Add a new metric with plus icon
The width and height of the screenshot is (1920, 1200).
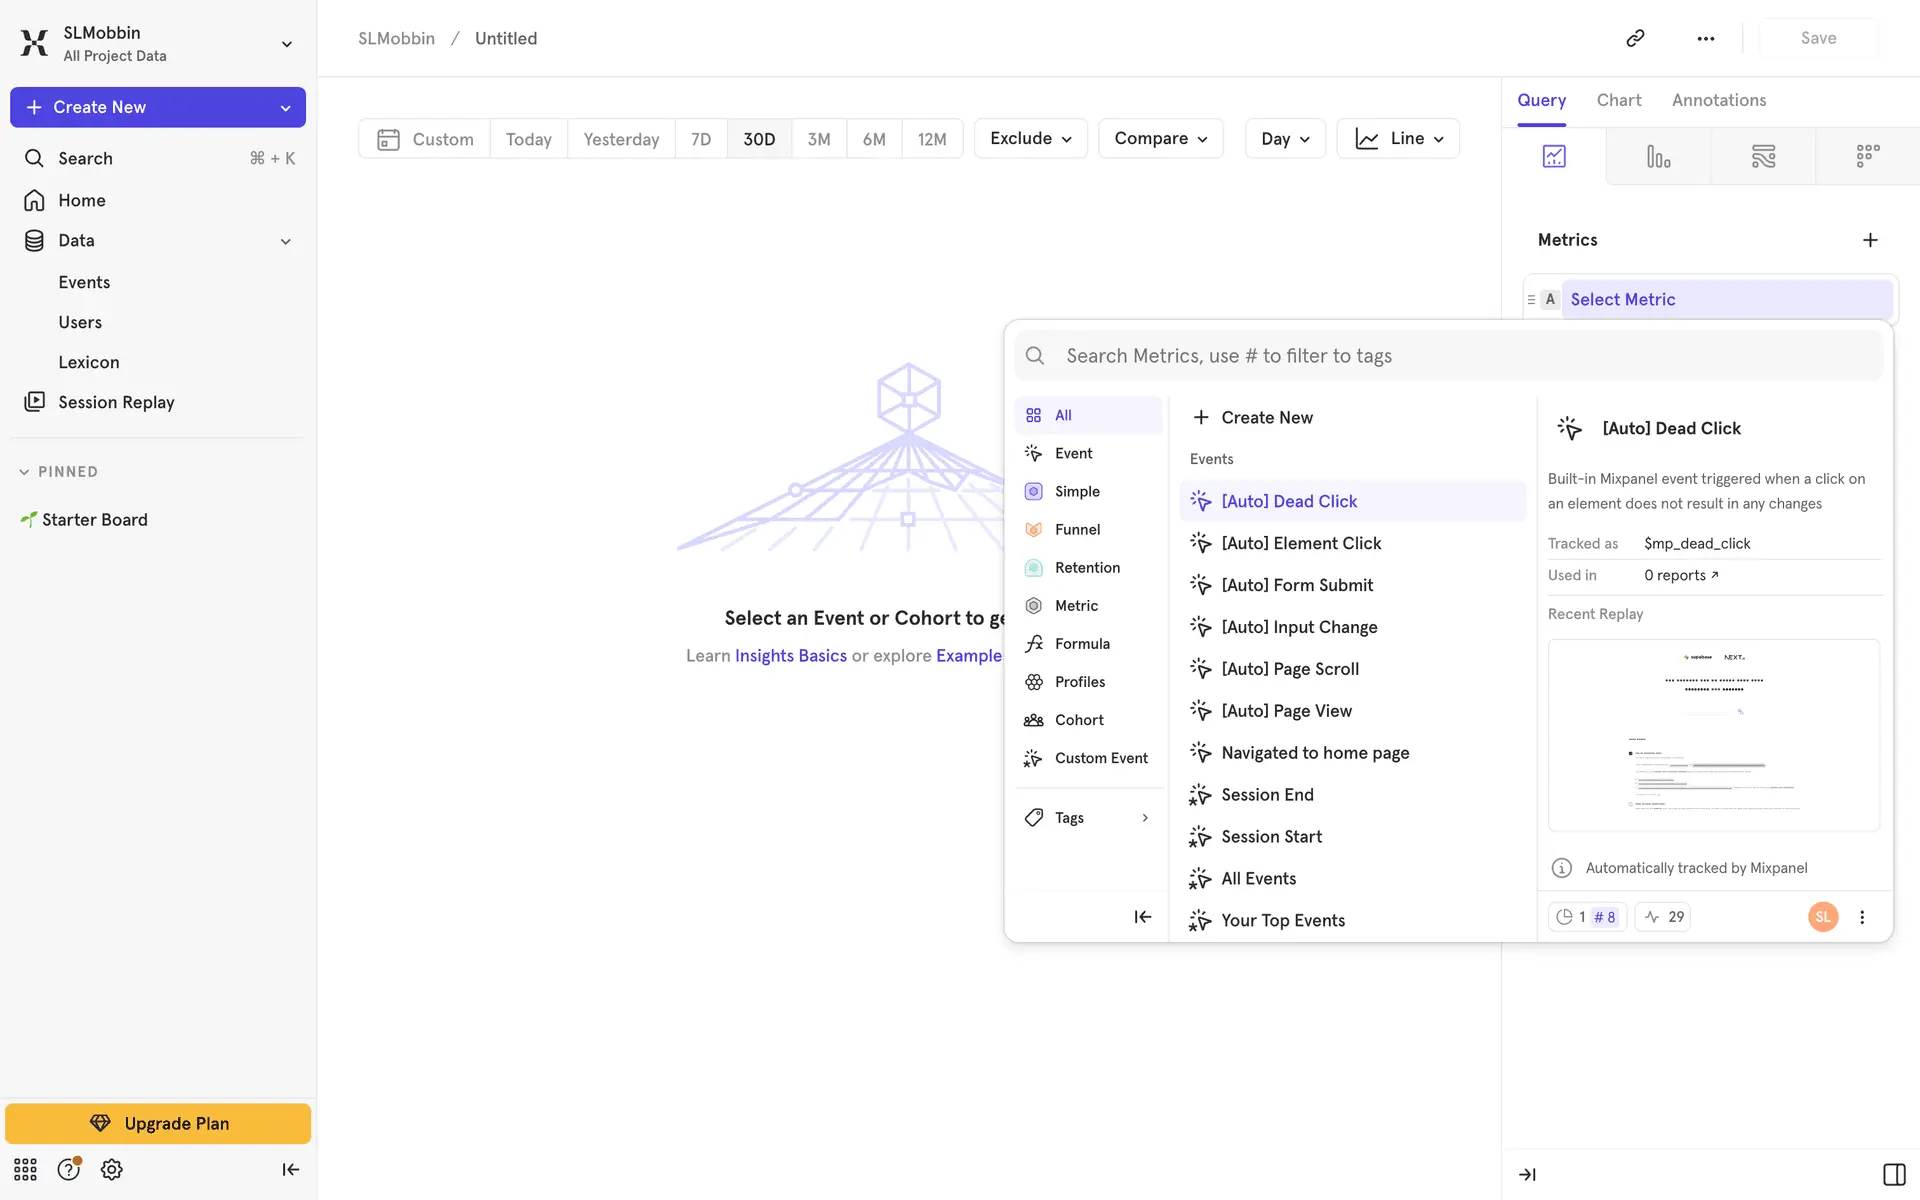(1870, 240)
